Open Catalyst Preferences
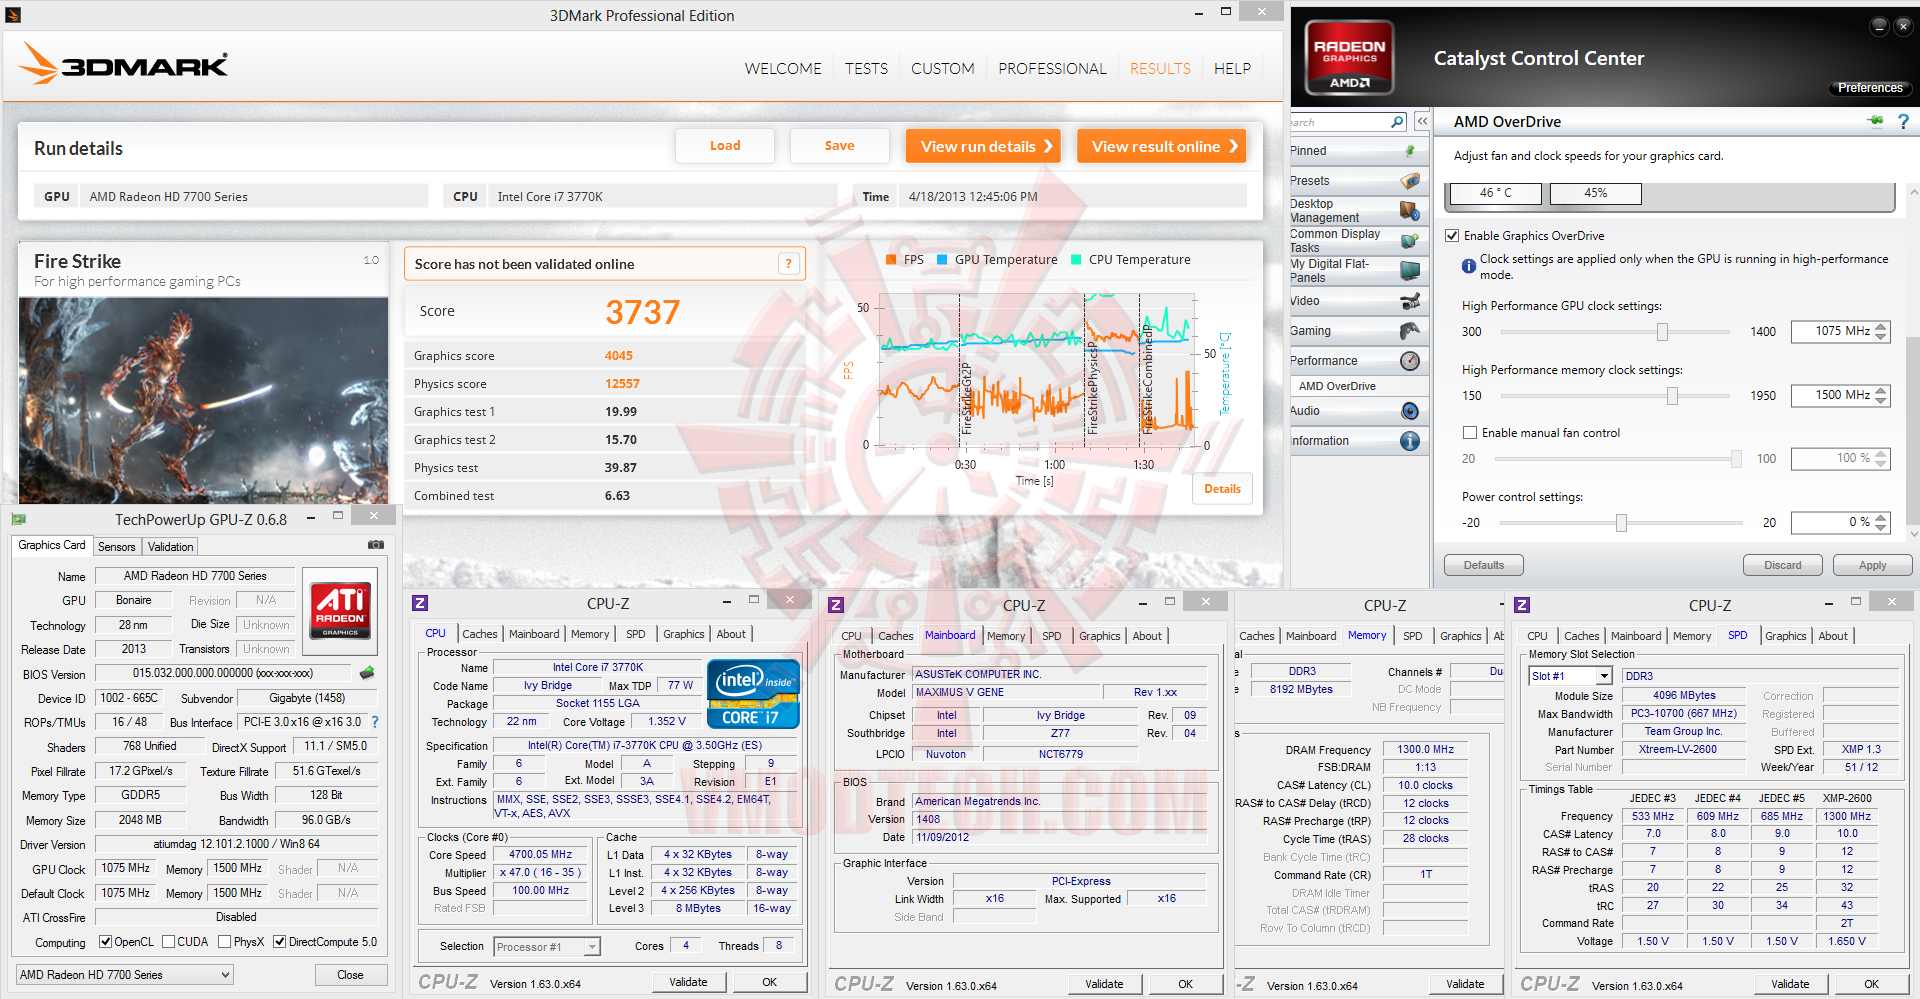 (1870, 88)
